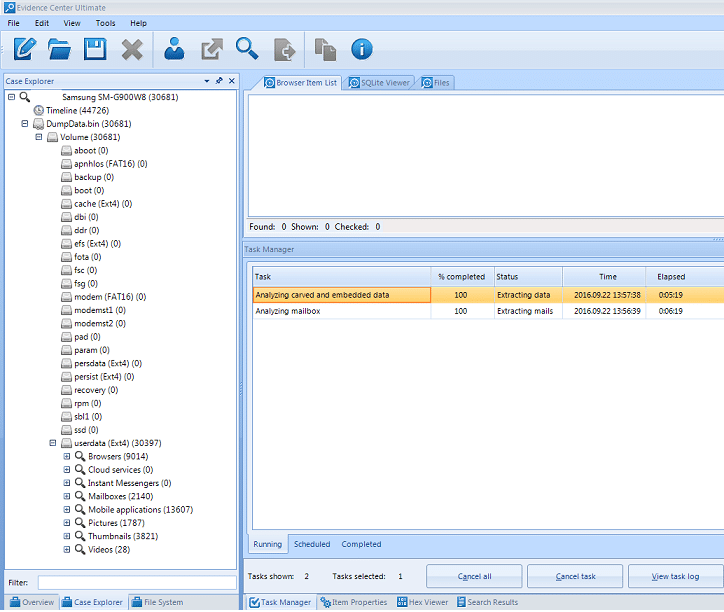The width and height of the screenshot is (724, 612).
Task: Click the blue person icon in toolbar
Action: (x=174, y=49)
